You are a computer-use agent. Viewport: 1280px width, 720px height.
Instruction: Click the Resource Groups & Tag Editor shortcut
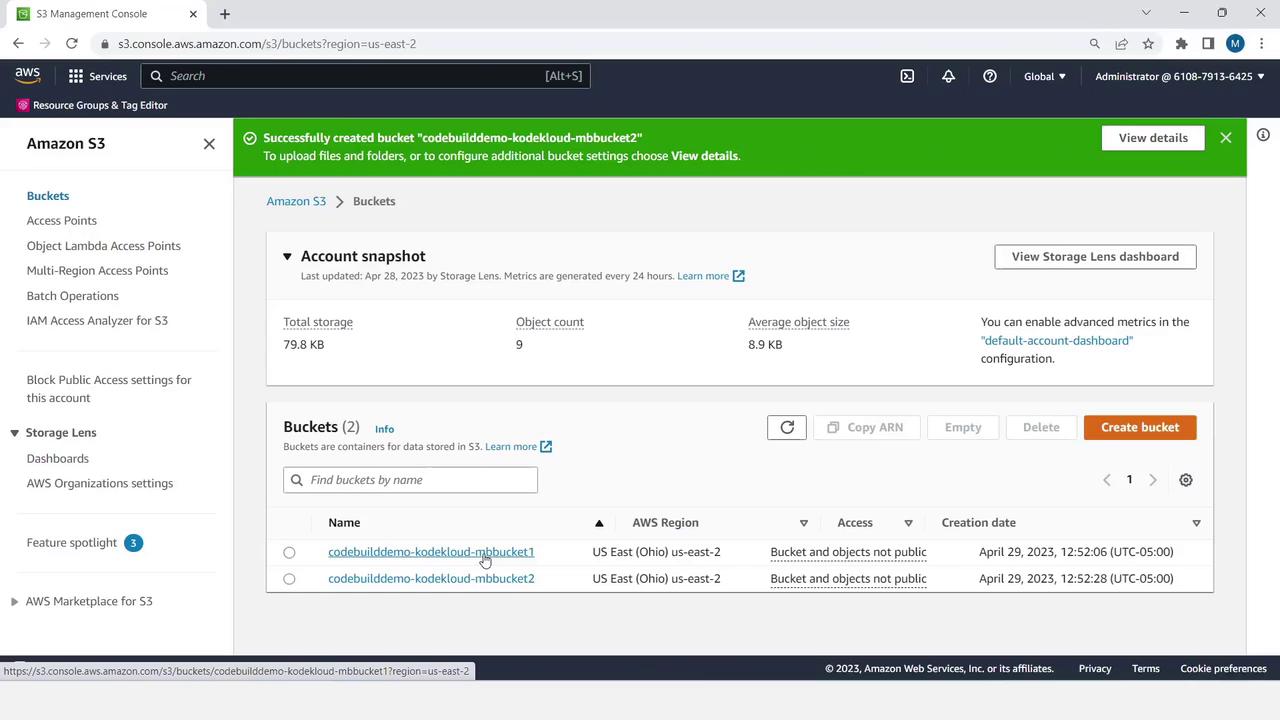click(x=92, y=105)
